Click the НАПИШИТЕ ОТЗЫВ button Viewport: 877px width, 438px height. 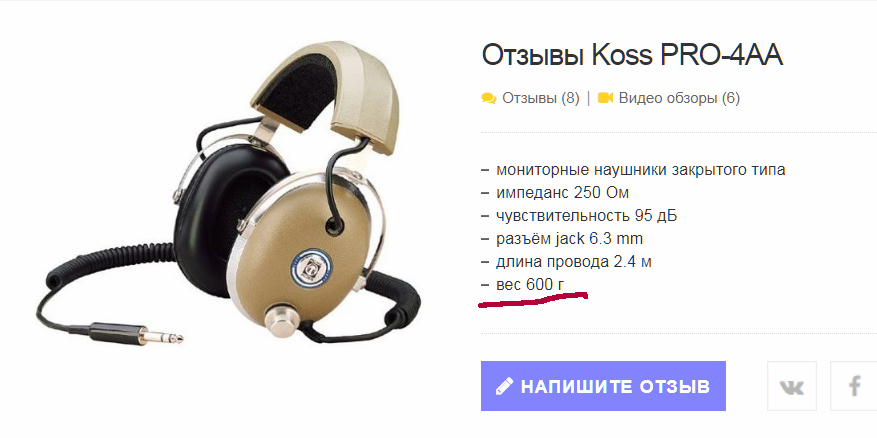point(603,386)
